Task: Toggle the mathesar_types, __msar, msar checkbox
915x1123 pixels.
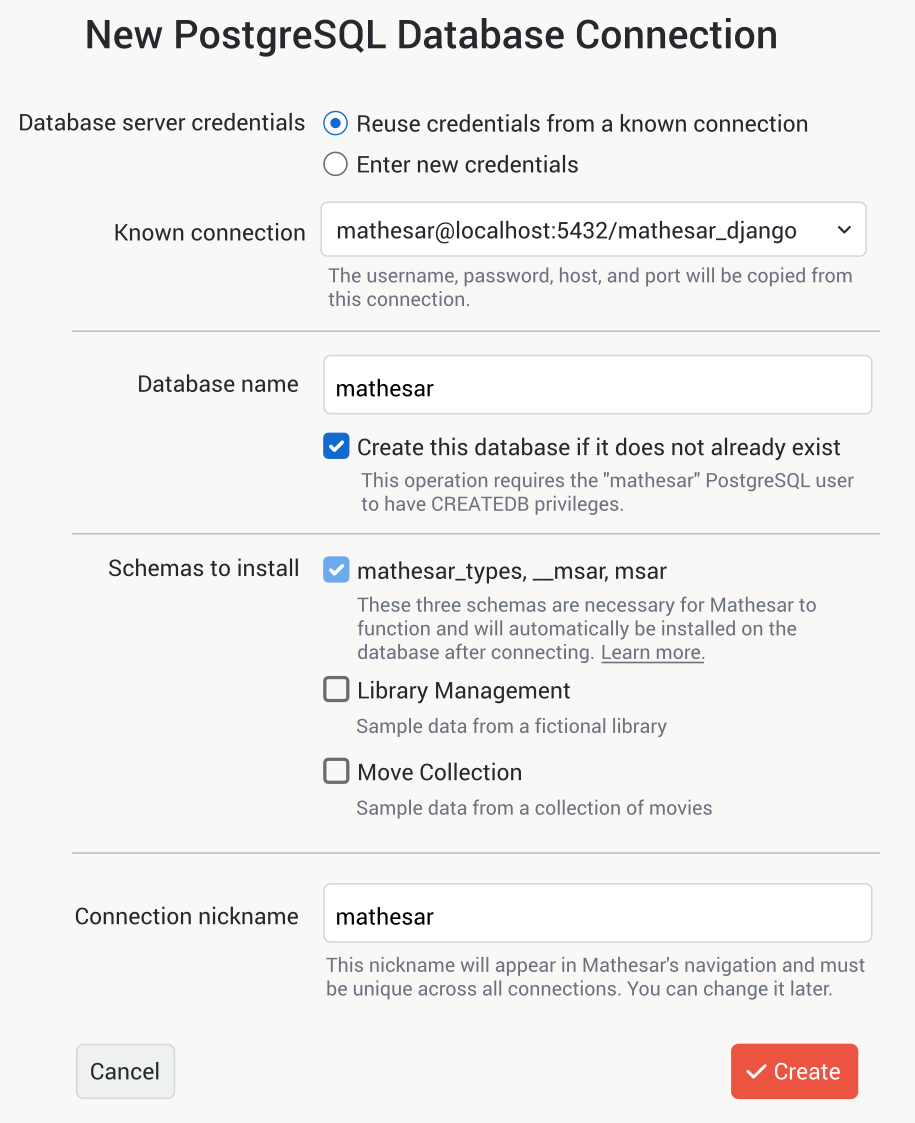Action: point(336,570)
